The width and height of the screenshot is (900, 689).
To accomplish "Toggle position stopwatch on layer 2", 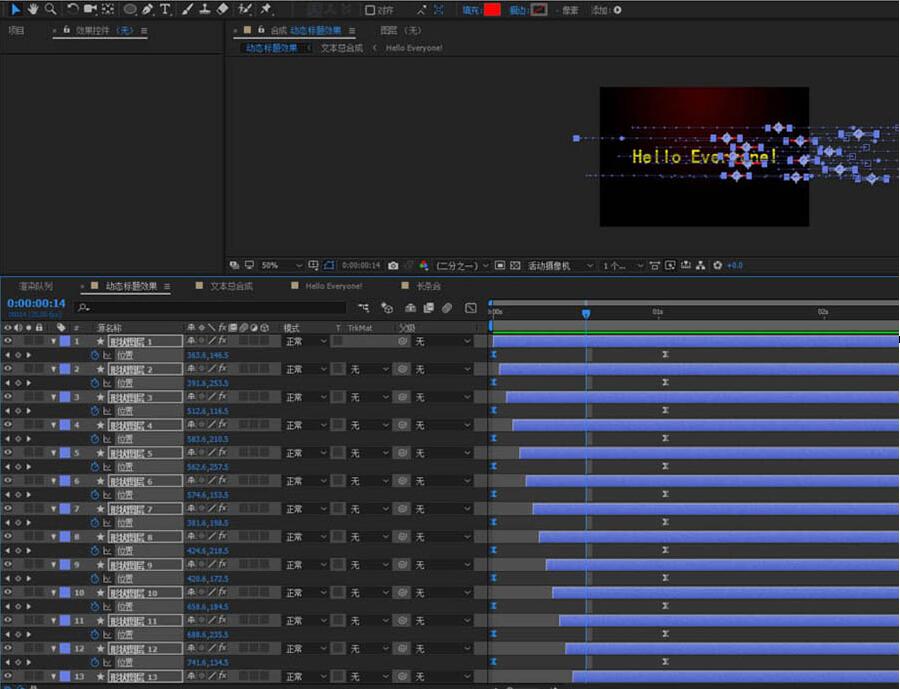I will click(95, 383).
